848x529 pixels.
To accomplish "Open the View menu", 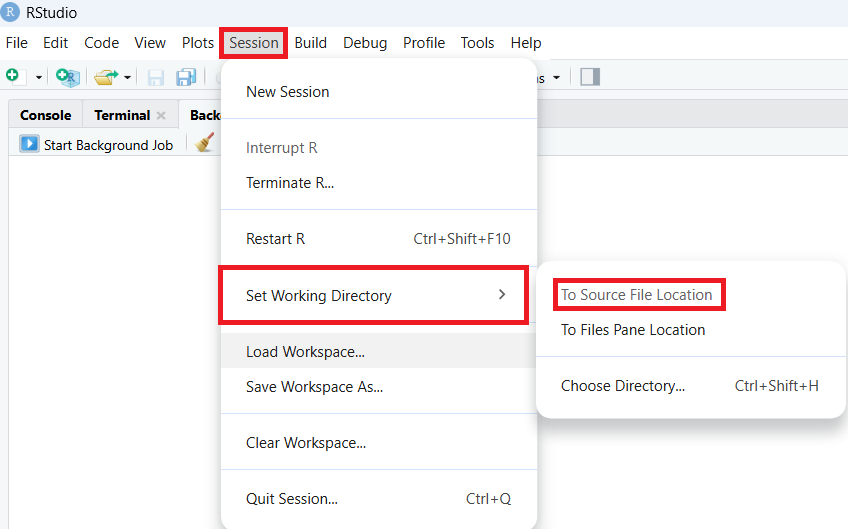I will point(150,43).
